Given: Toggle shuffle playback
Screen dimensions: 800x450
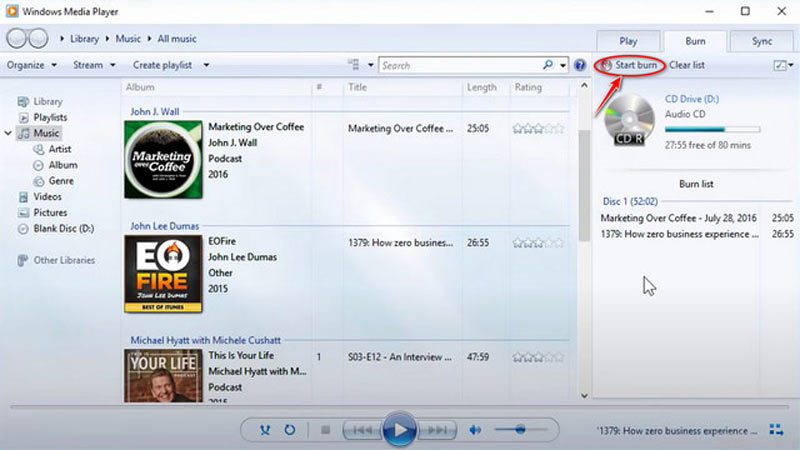Looking at the screenshot, I should pos(265,430).
